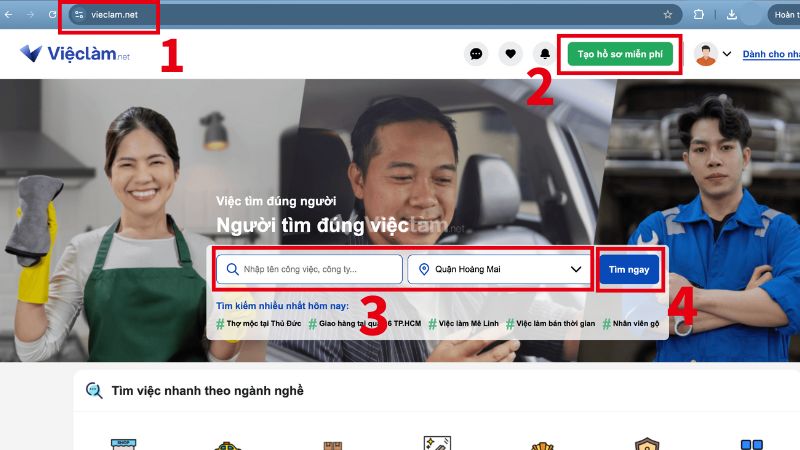Open the Quận Hoàng Mai location dropdown

pyautogui.click(x=499, y=269)
